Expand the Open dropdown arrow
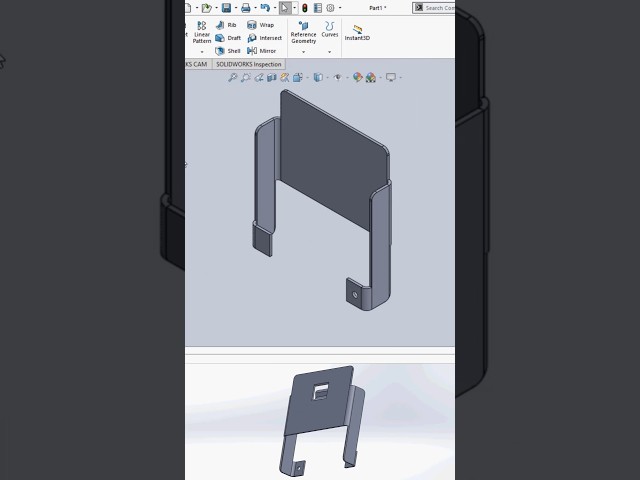 pos(216,8)
